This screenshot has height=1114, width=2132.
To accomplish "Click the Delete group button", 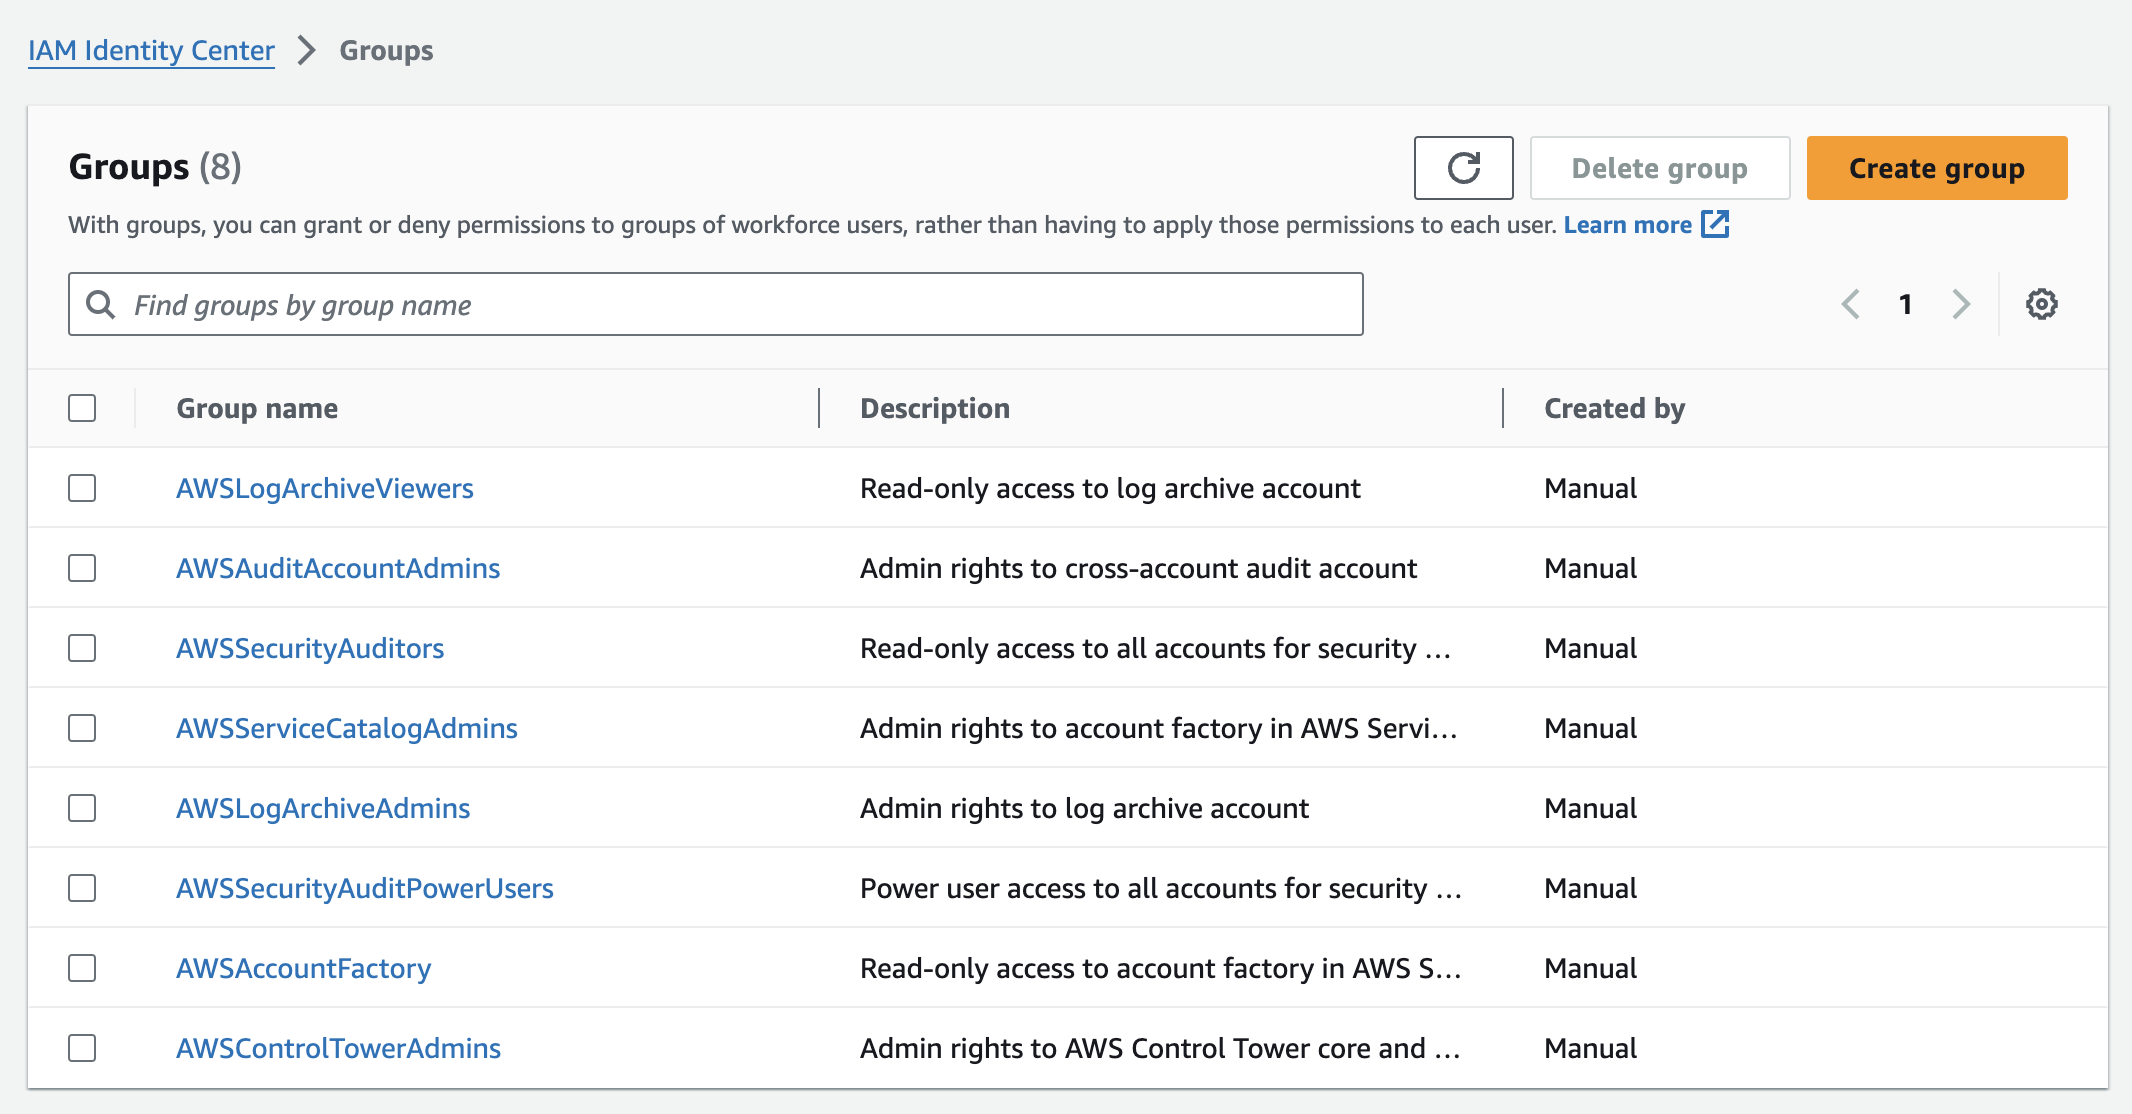I will coord(1658,166).
